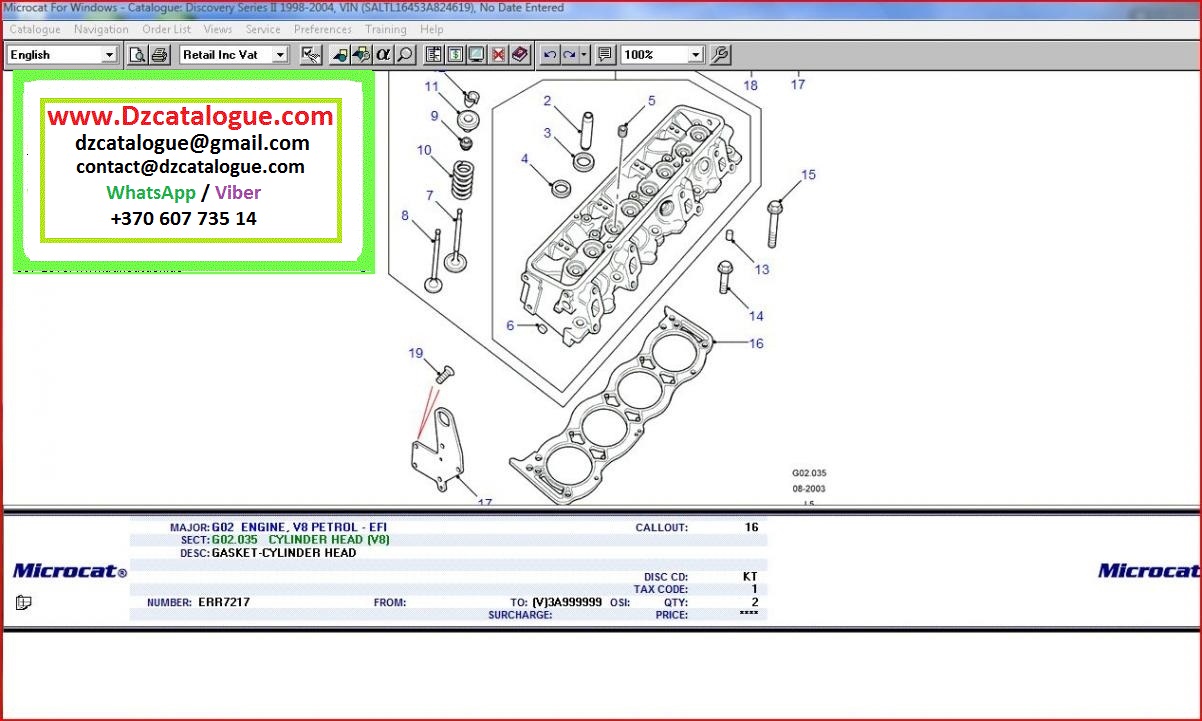Select callout 5 in diagram
The height and width of the screenshot is (721, 1202).
(x=652, y=100)
